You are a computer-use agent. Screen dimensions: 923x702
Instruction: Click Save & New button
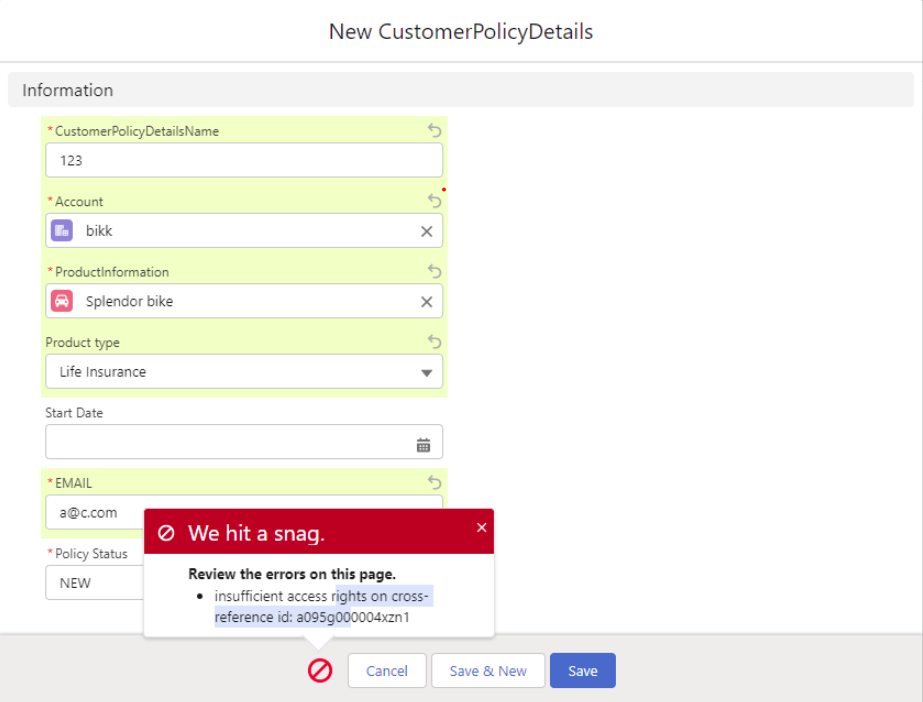click(488, 670)
